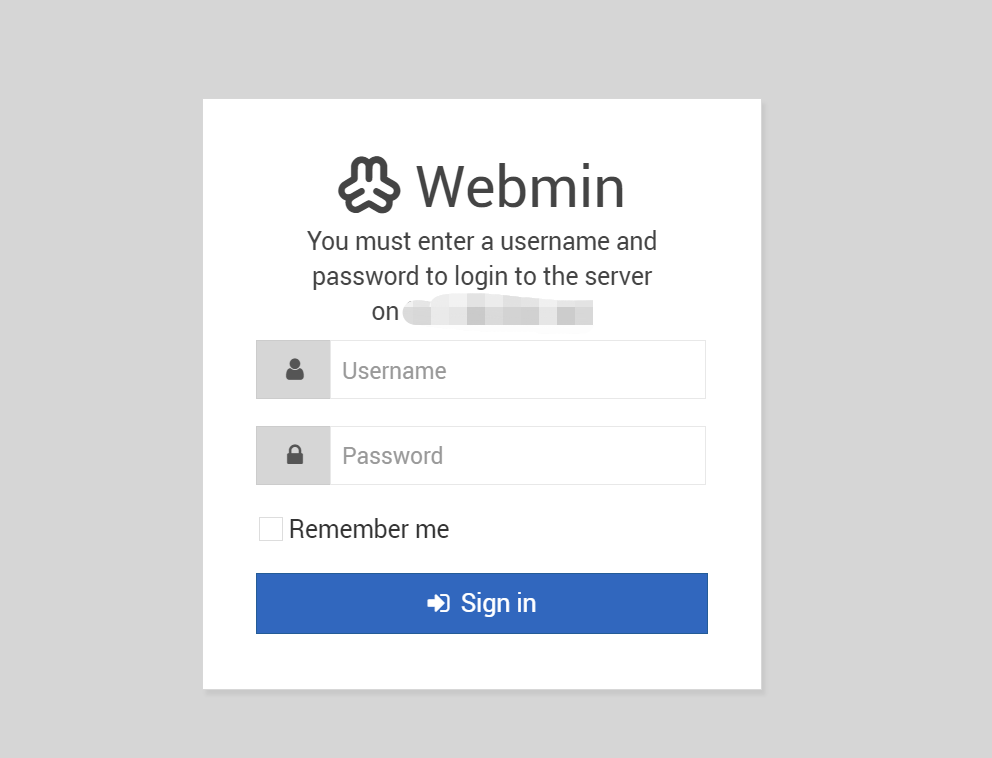Click empty white space above the Webmin logo
Viewport: 992px width, 758px height.
tap(482, 125)
